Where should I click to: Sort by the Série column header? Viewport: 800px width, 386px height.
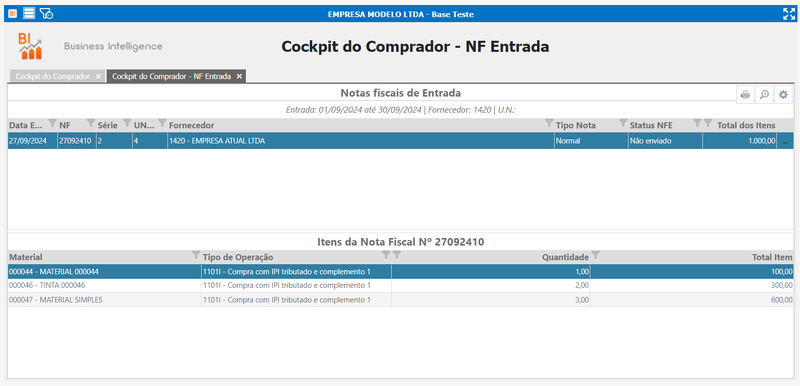108,125
